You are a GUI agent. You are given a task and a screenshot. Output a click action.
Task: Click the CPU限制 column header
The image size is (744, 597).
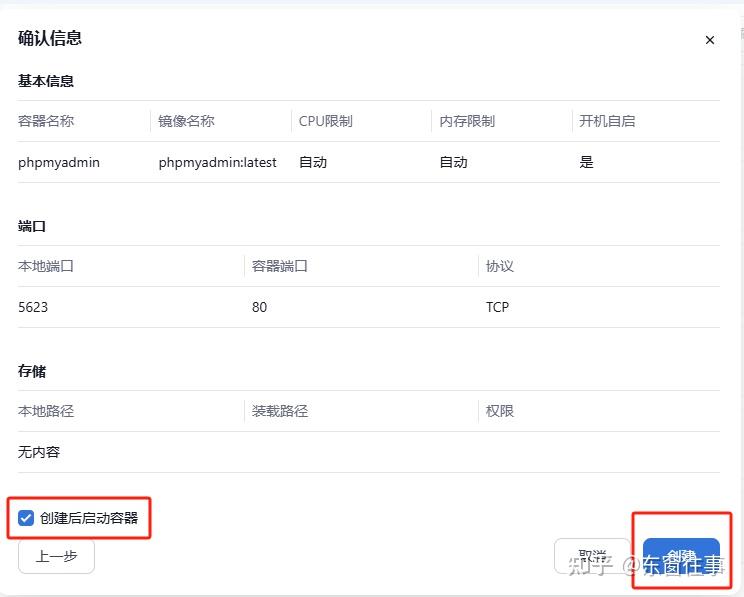pyautogui.click(x=326, y=121)
